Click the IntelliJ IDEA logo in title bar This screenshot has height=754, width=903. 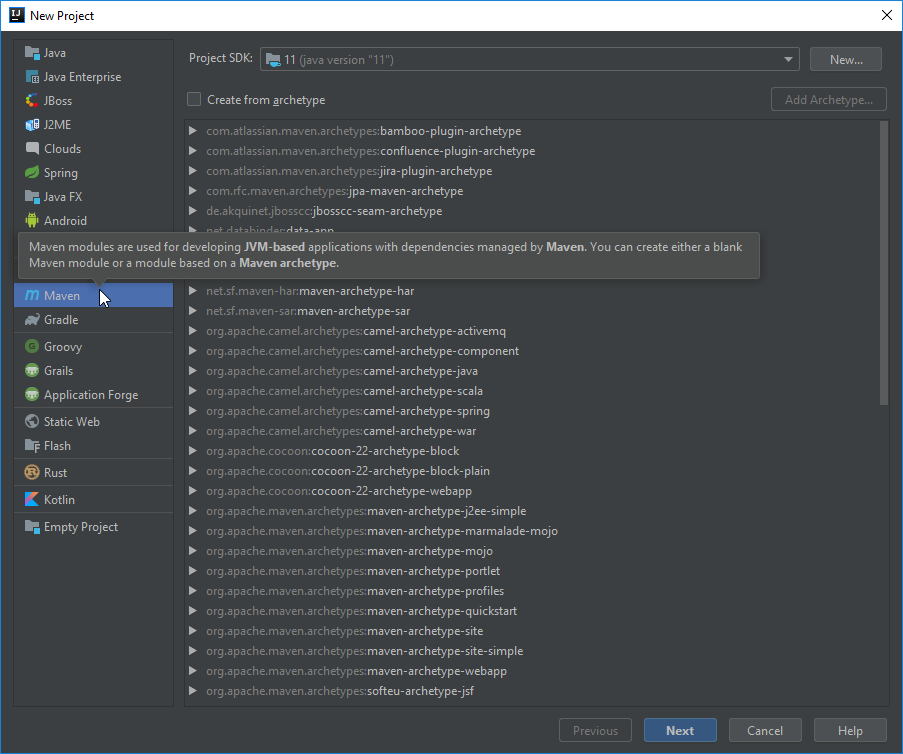coord(17,16)
